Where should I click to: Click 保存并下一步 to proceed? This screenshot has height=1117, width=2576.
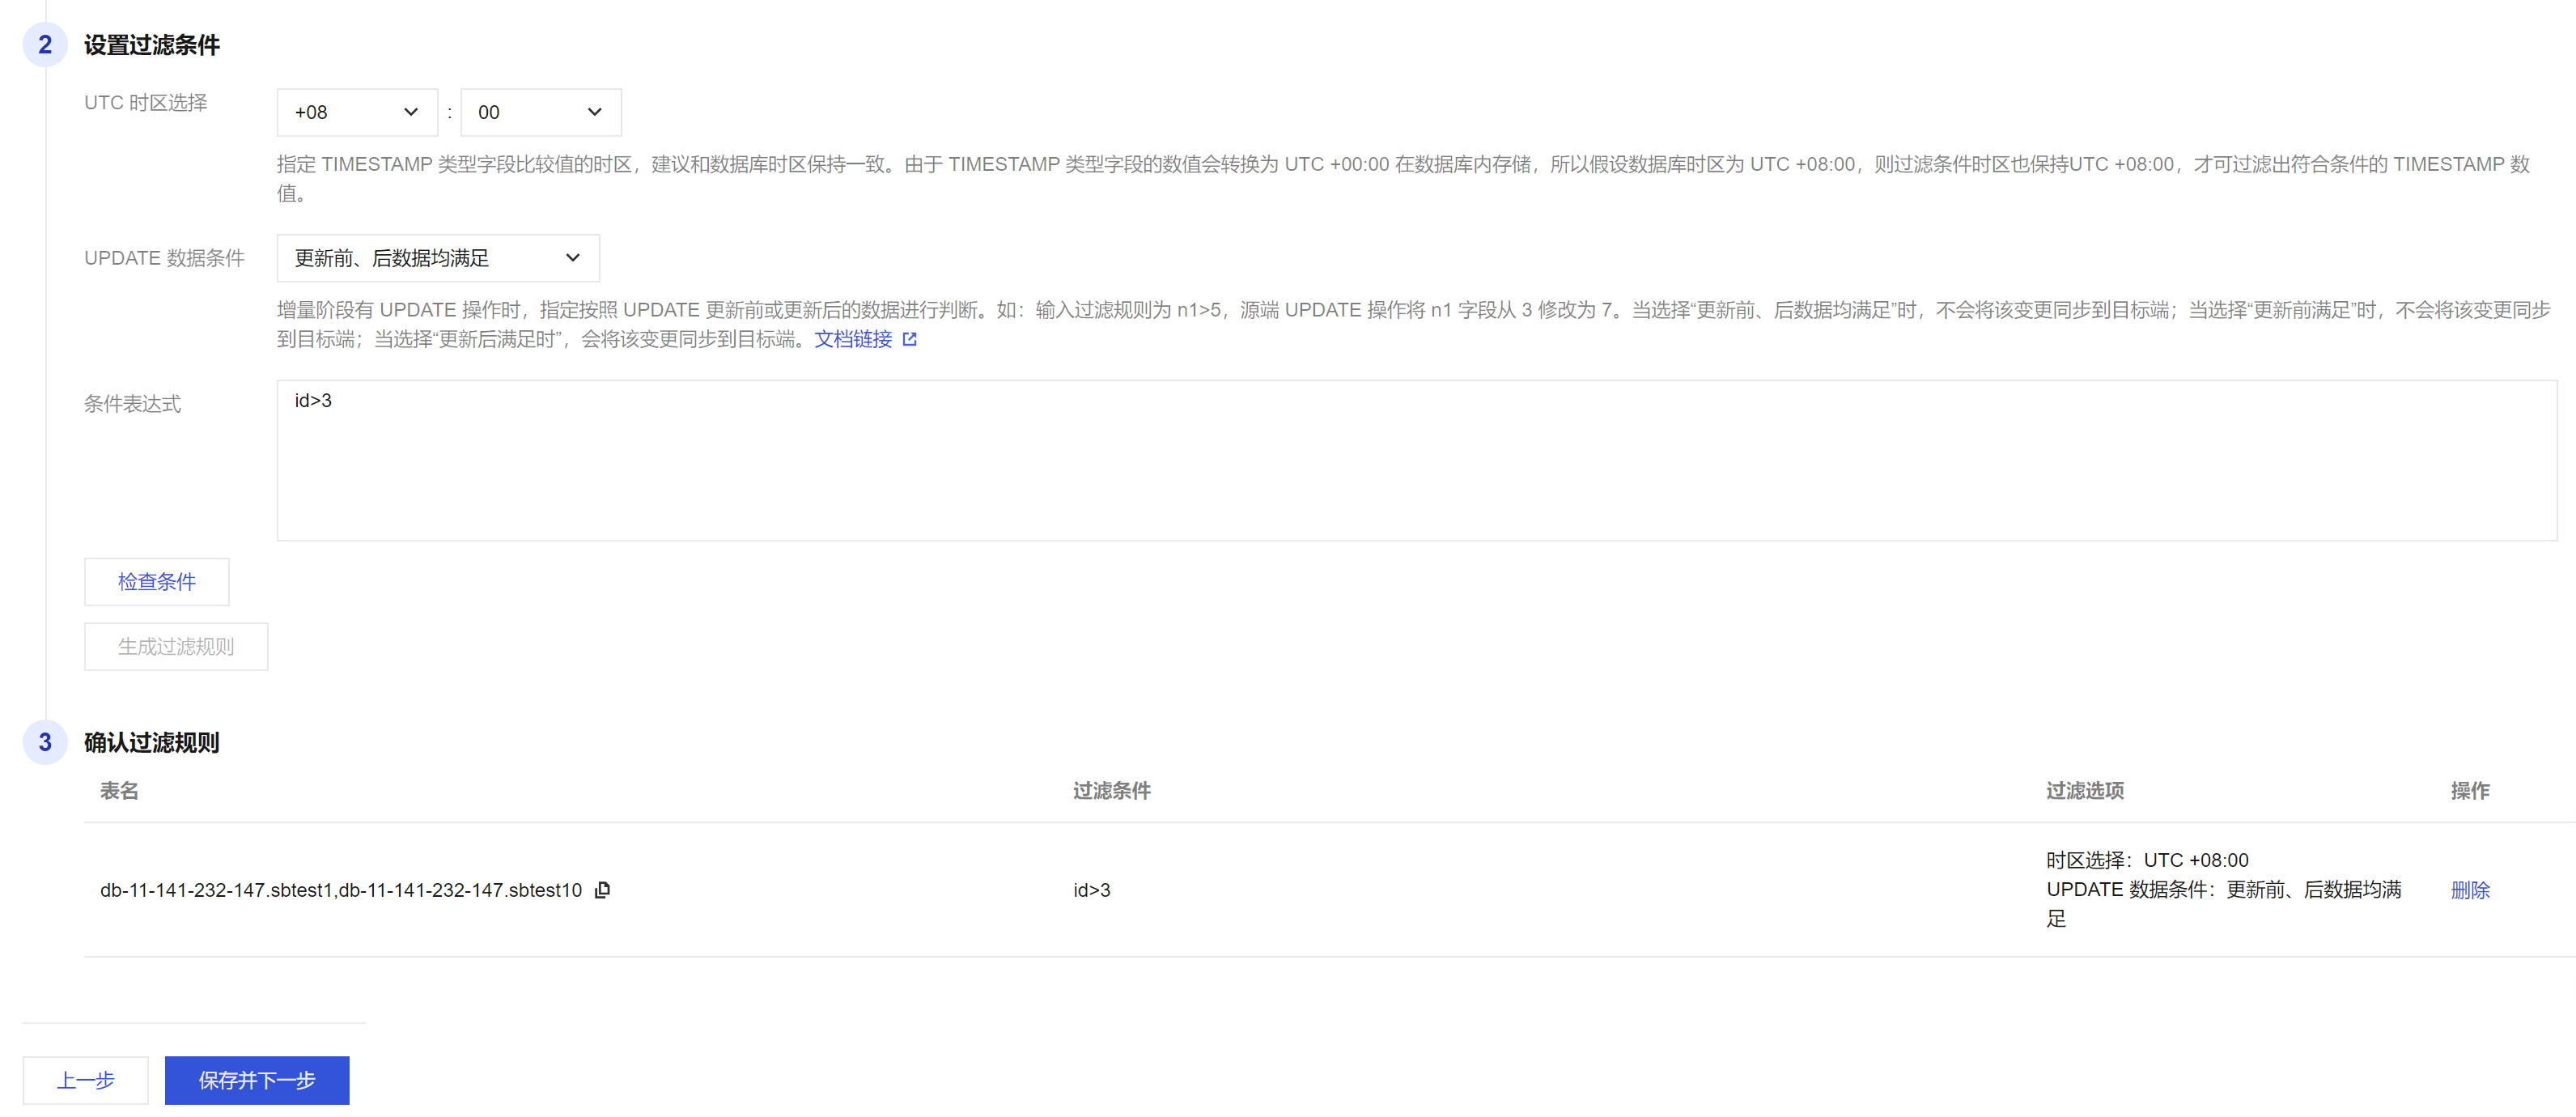(x=257, y=1080)
